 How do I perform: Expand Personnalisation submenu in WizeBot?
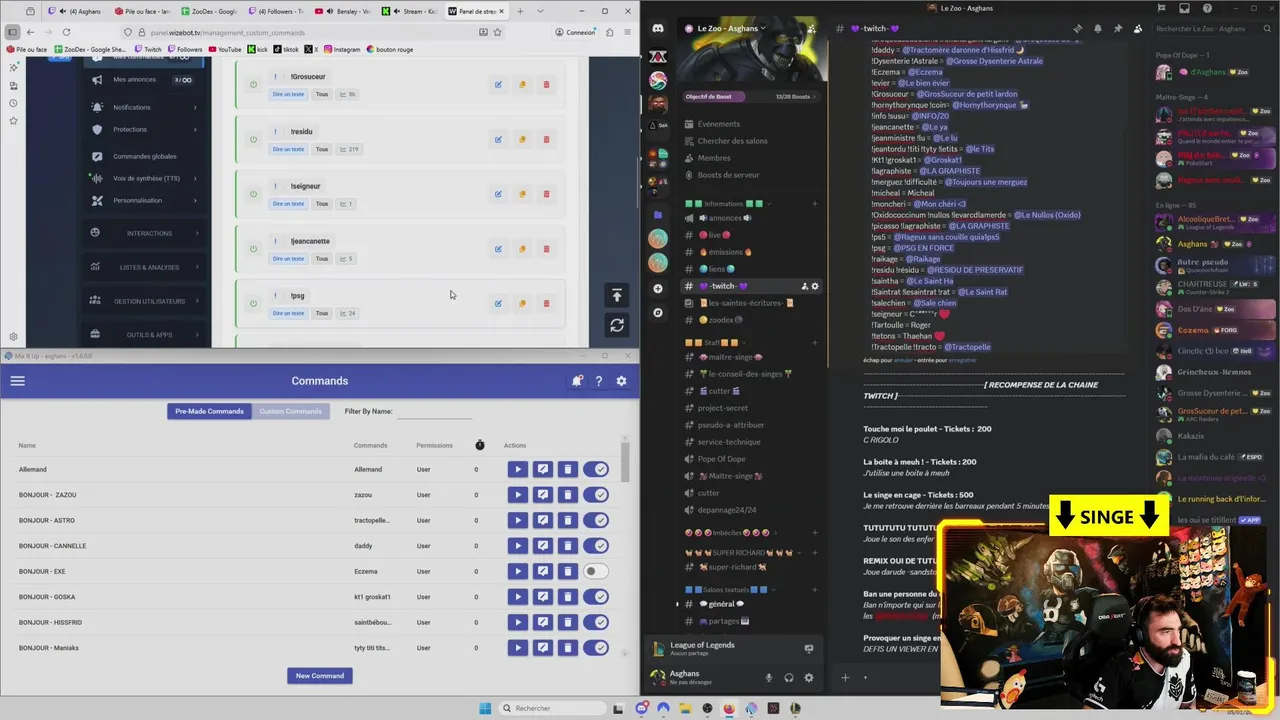point(144,200)
